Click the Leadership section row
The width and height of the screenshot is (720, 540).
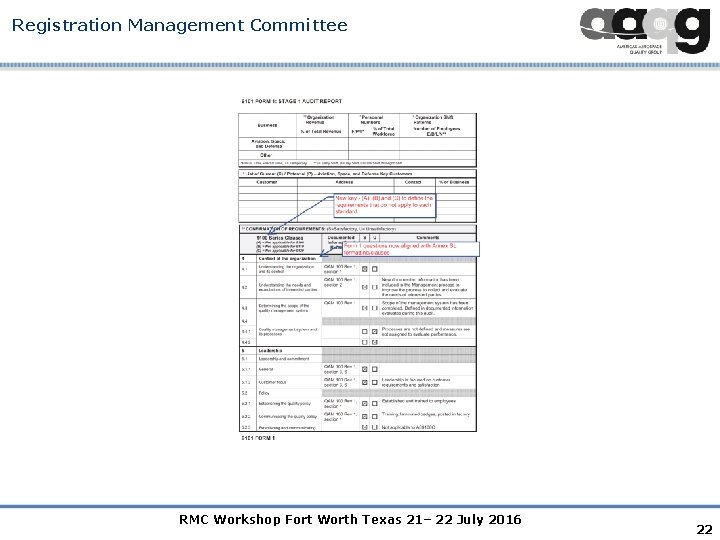click(x=358, y=351)
